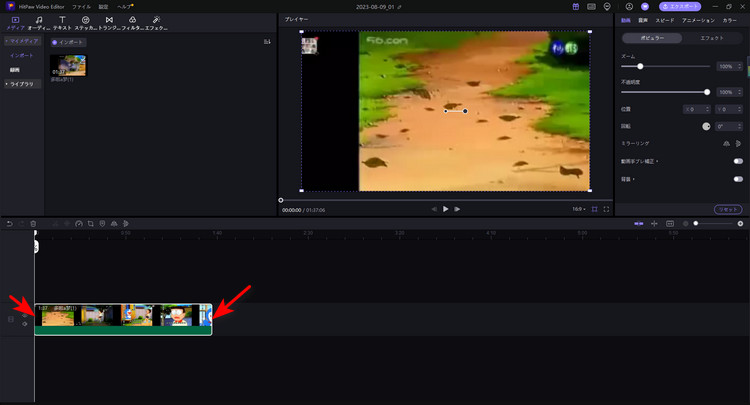Open the オーディオ audio music-note icon
The image size is (750, 405).
[x=38, y=22]
